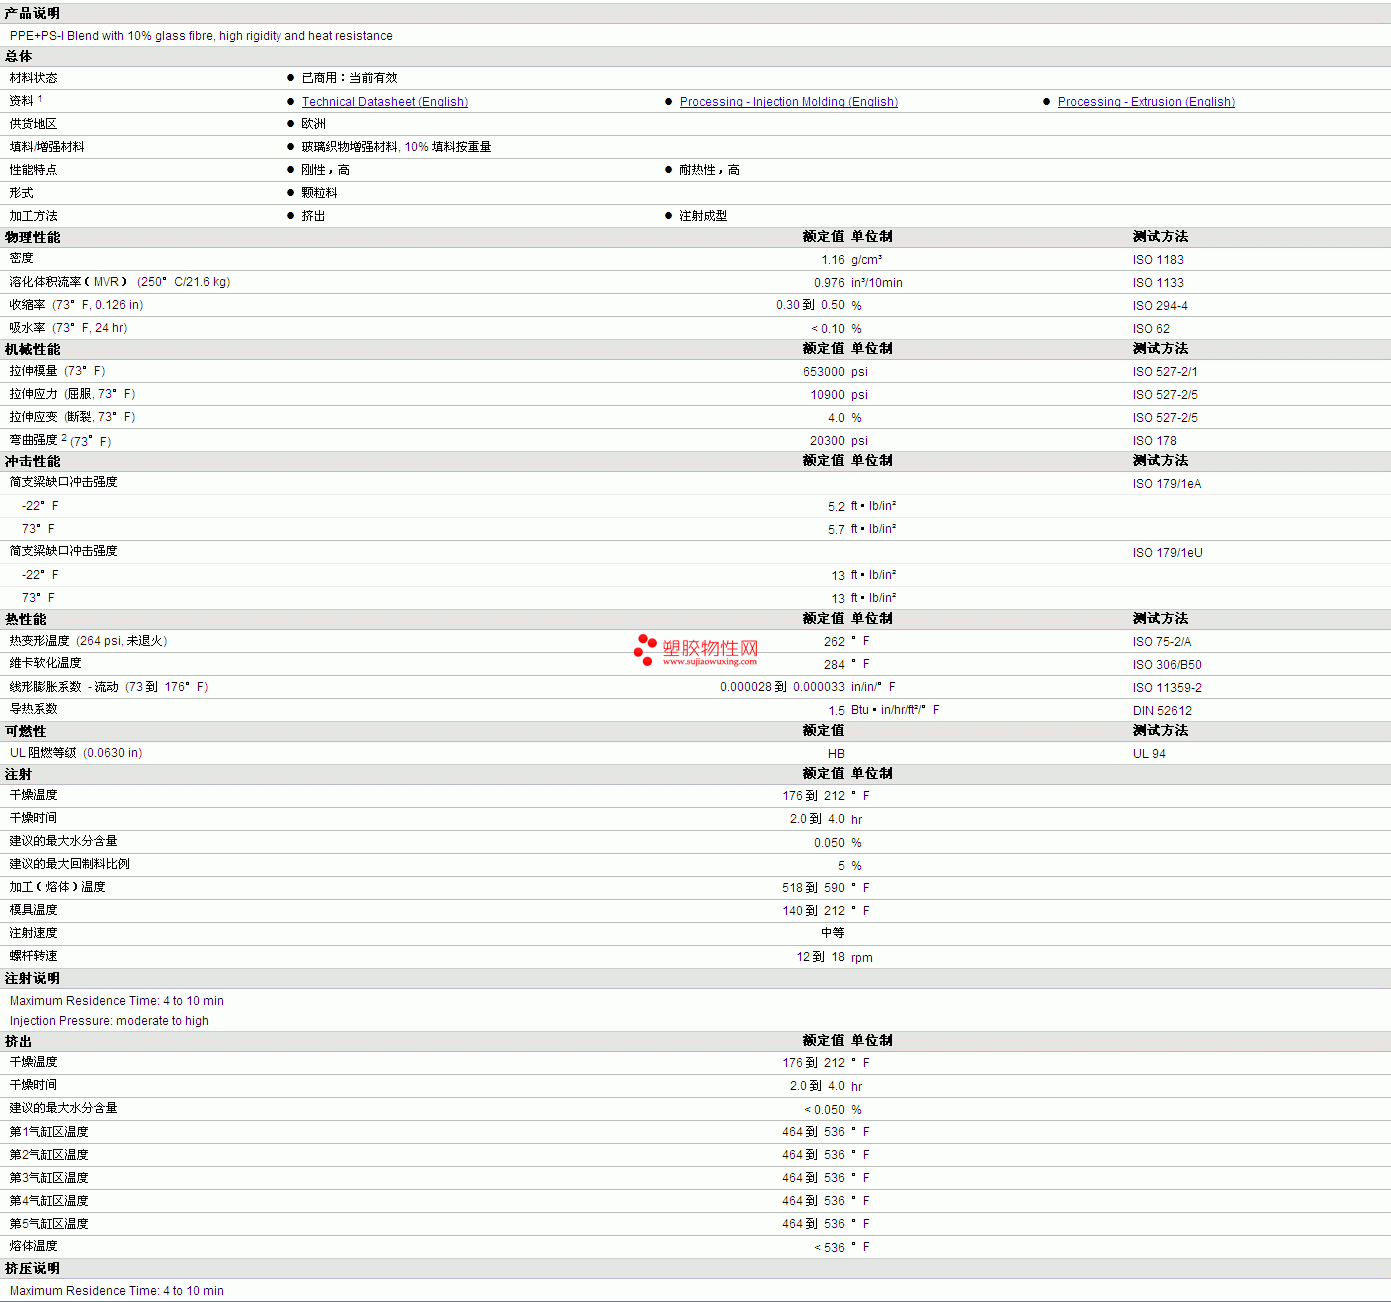Select the 机械性能 section header
The image size is (1391, 1302).
[x=32, y=349]
